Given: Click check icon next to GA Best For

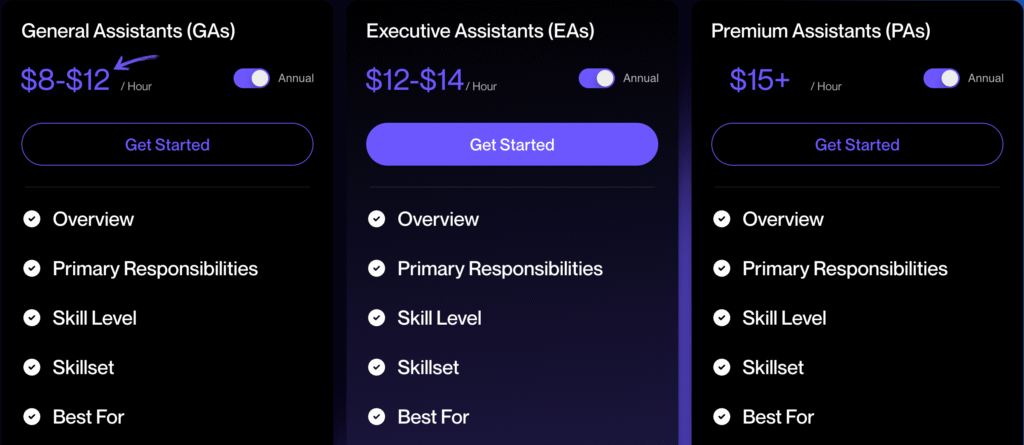Looking at the screenshot, I should click(x=32, y=416).
